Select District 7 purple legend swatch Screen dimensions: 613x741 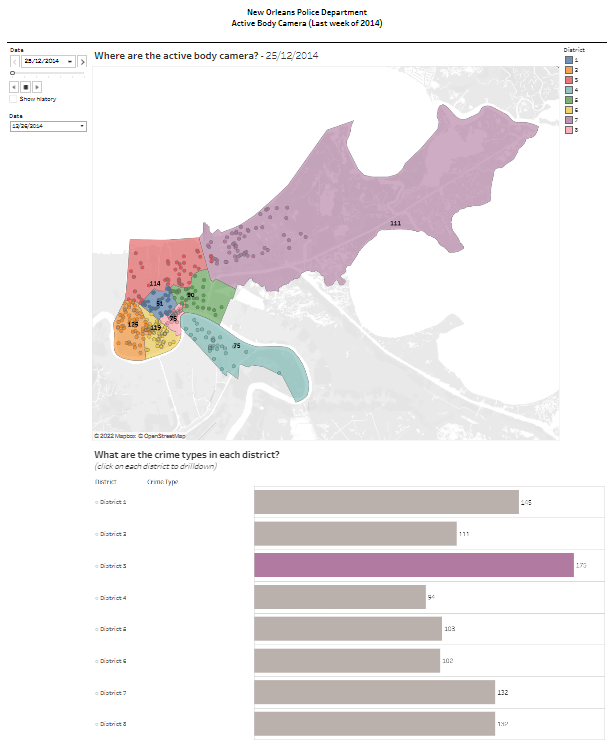(568, 120)
